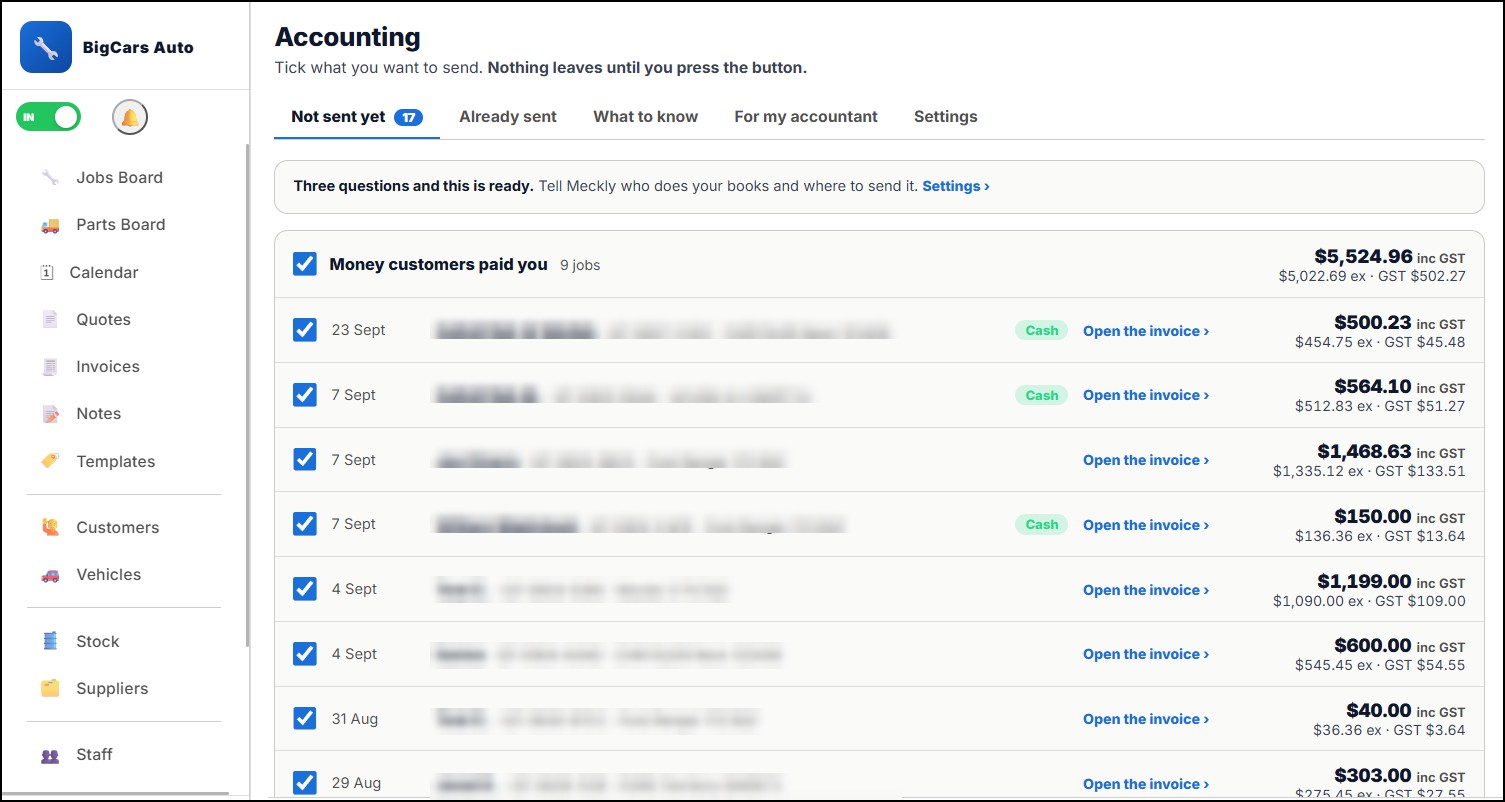
Task: Untick the 23 Sept $500.23 job checkbox
Action: [x=305, y=330]
